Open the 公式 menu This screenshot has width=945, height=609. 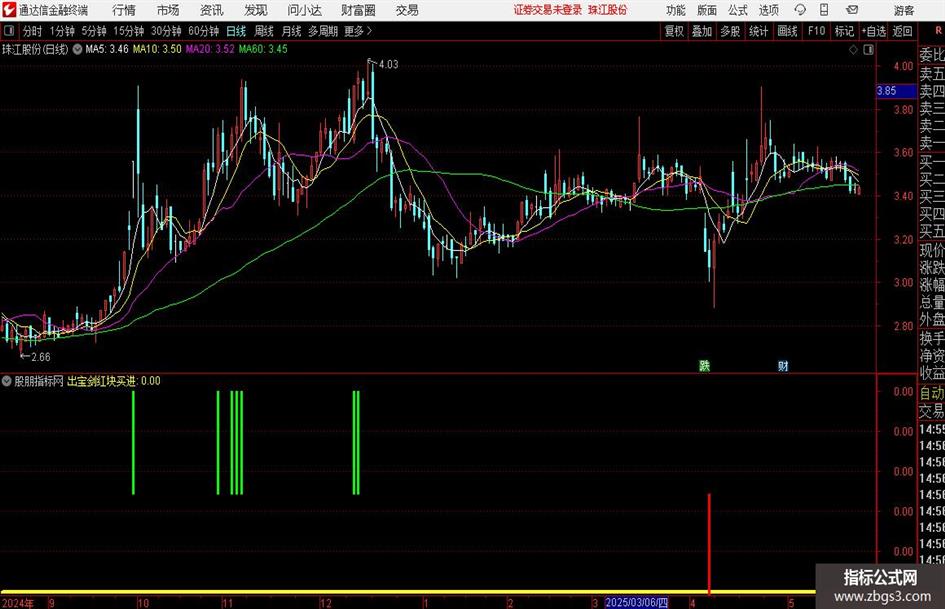tap(738, 10)
